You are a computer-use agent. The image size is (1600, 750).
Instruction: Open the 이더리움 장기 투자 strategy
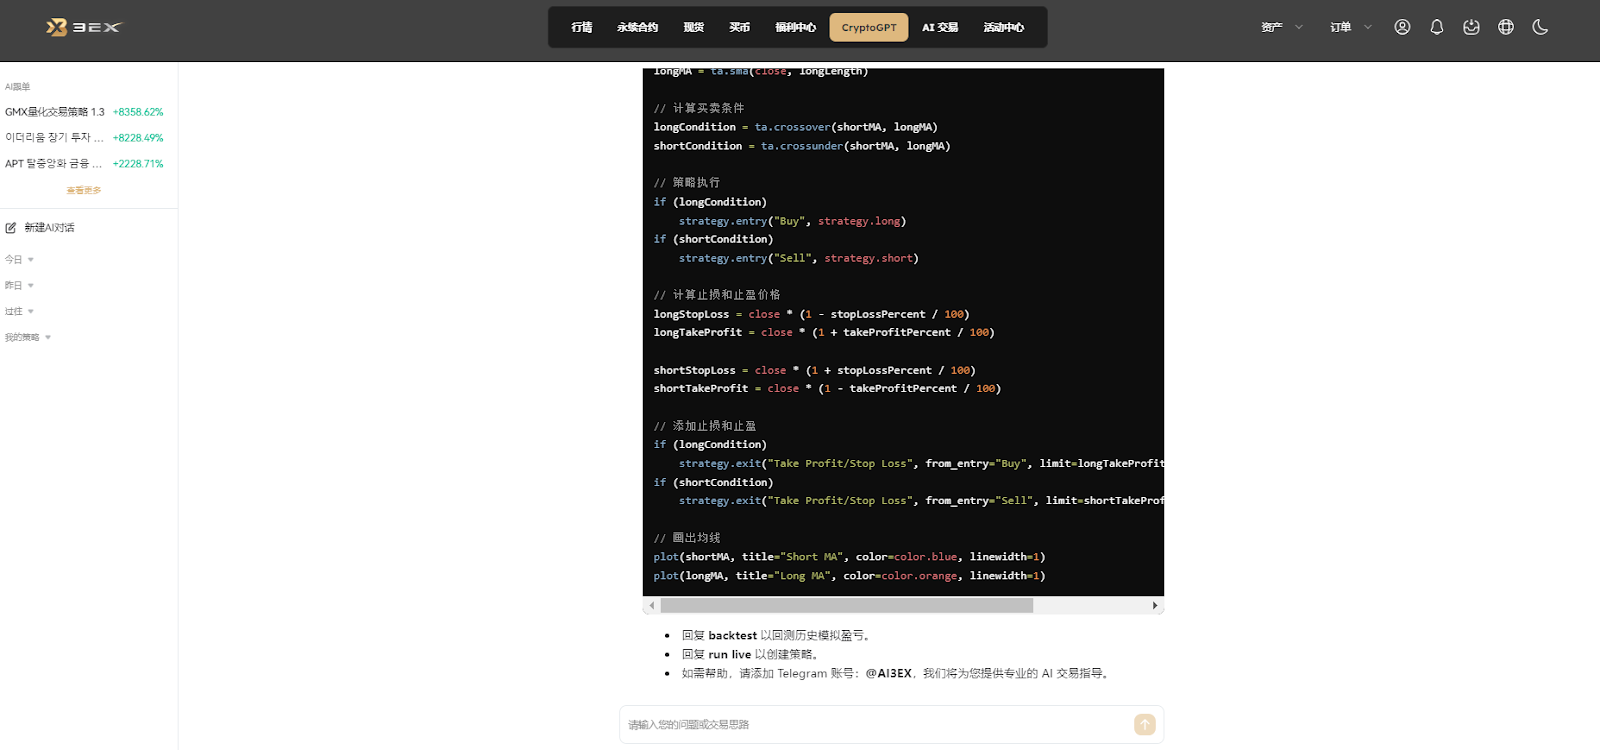(54, 138)
